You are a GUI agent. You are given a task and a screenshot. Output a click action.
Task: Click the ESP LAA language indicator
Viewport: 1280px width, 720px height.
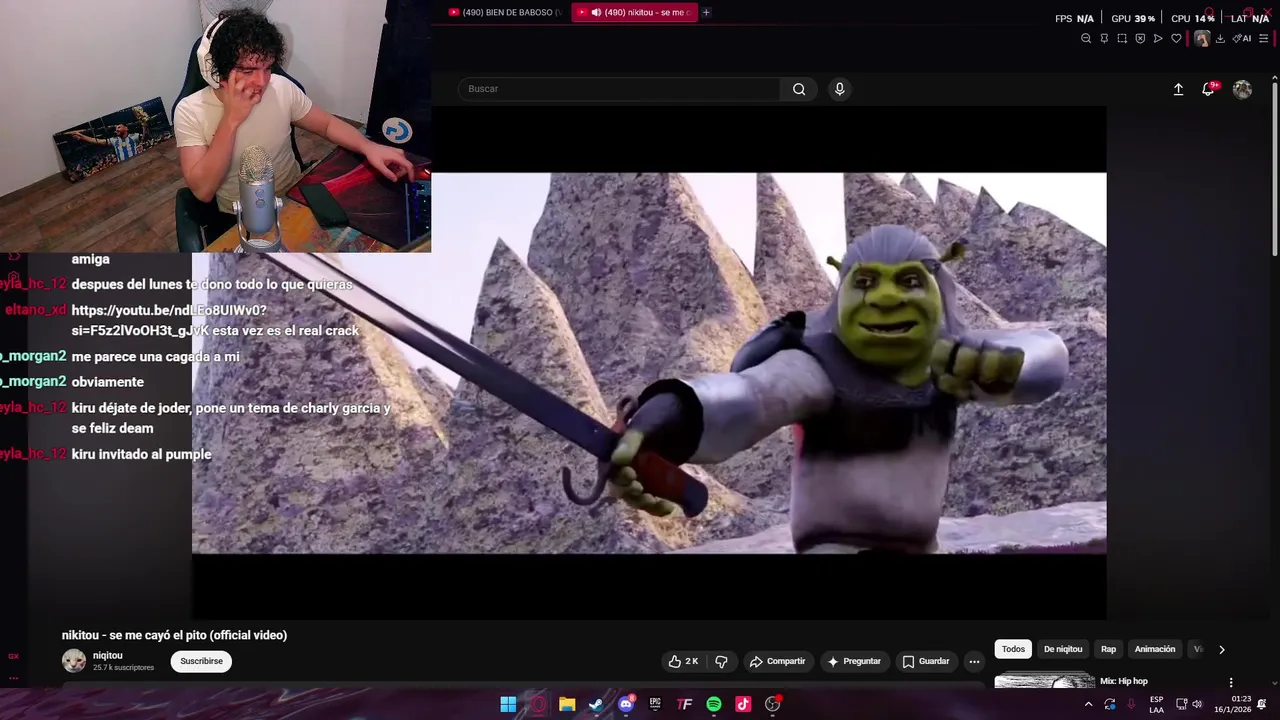1156,704
